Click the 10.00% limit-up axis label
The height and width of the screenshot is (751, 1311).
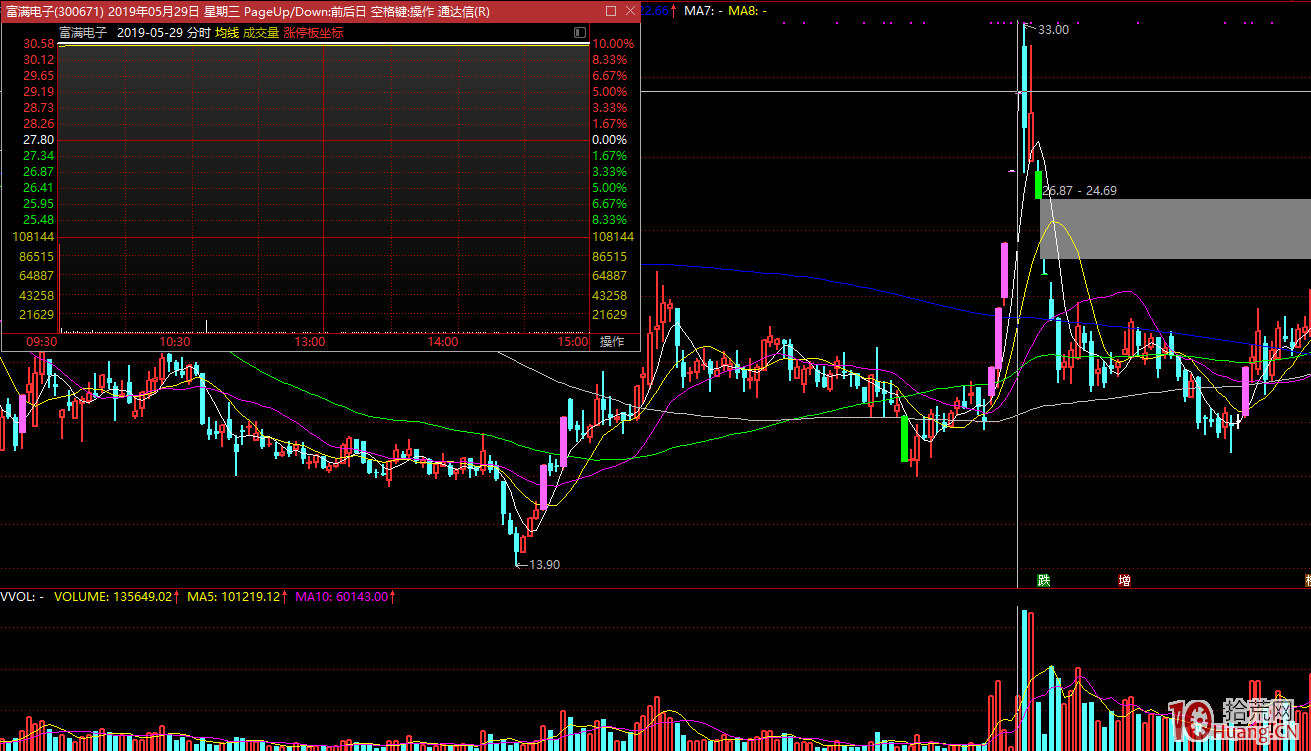612,44
